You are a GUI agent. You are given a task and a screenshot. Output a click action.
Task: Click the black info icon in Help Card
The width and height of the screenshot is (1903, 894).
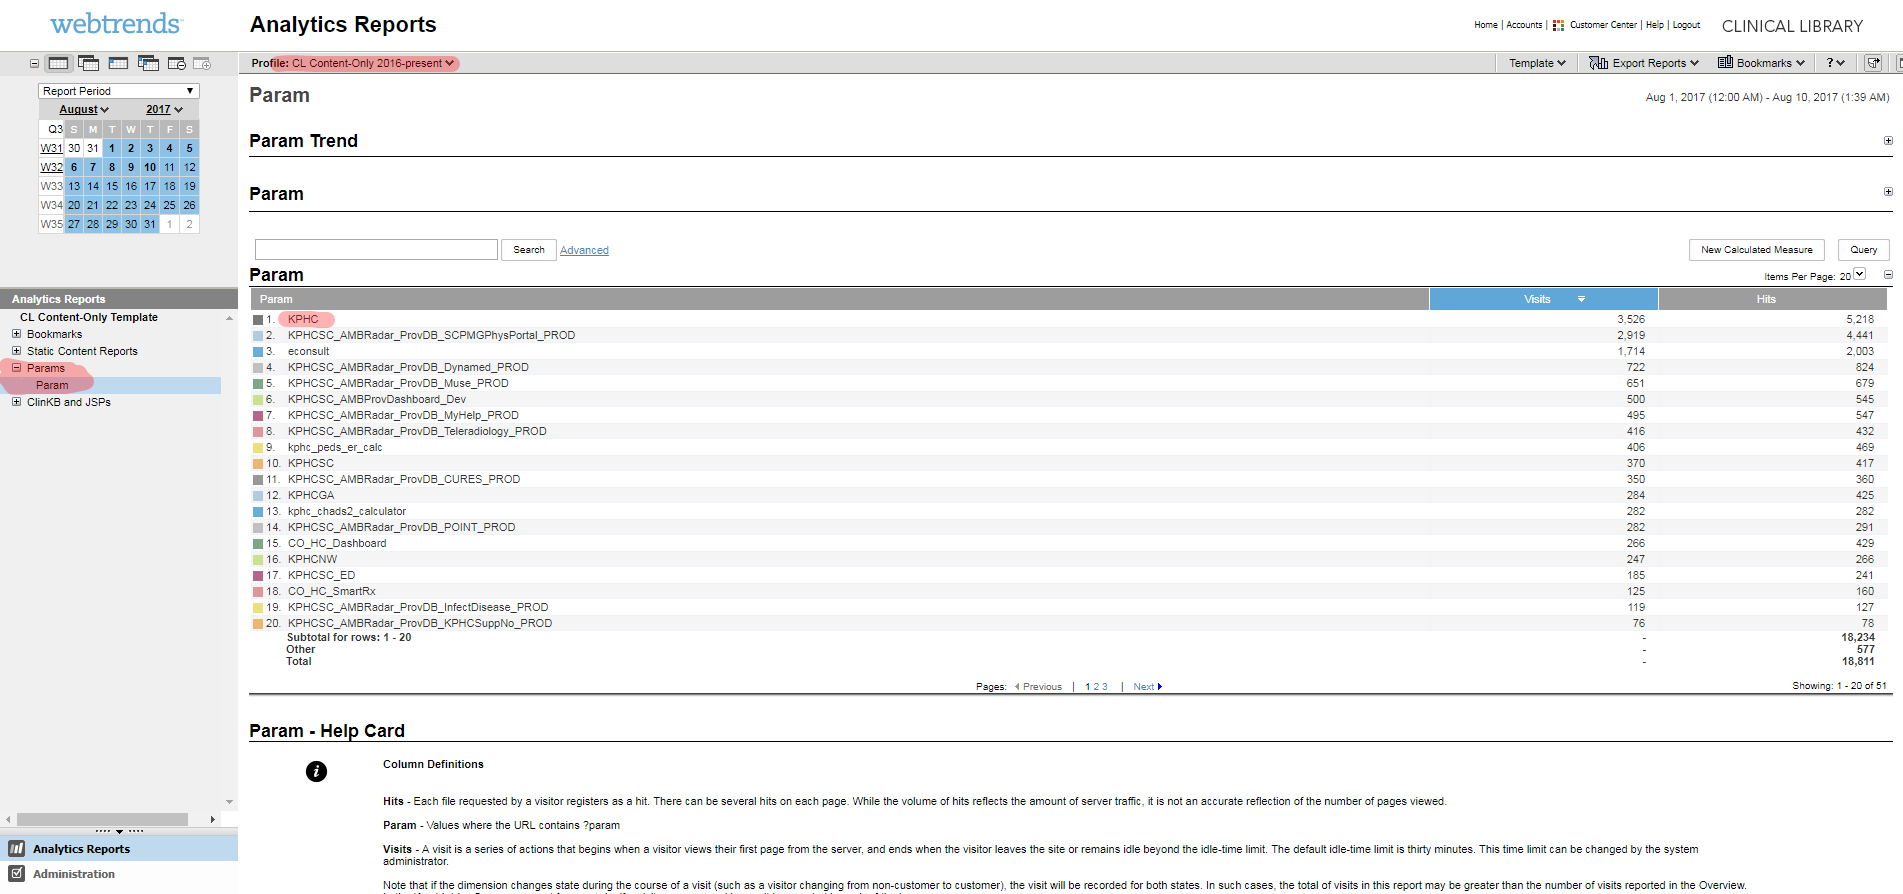[316, 771]
